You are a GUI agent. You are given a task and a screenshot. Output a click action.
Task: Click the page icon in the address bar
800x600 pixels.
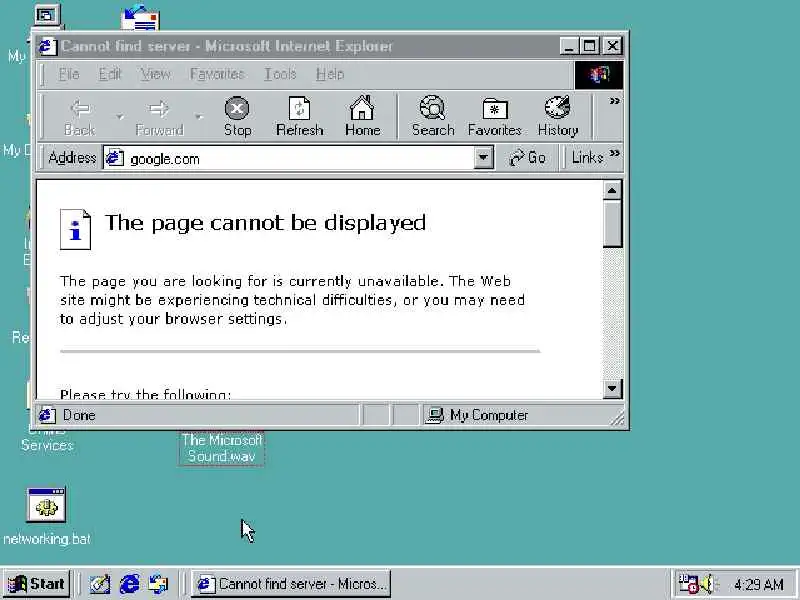click(x=114, y=158)
